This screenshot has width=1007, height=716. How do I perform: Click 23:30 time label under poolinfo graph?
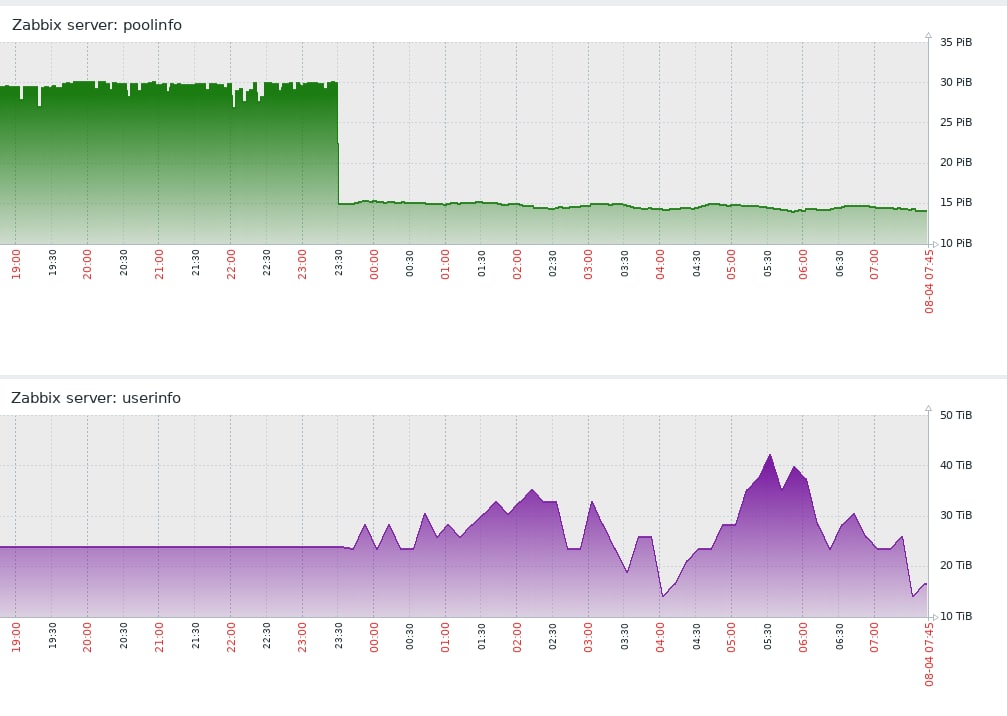point(338,263)
